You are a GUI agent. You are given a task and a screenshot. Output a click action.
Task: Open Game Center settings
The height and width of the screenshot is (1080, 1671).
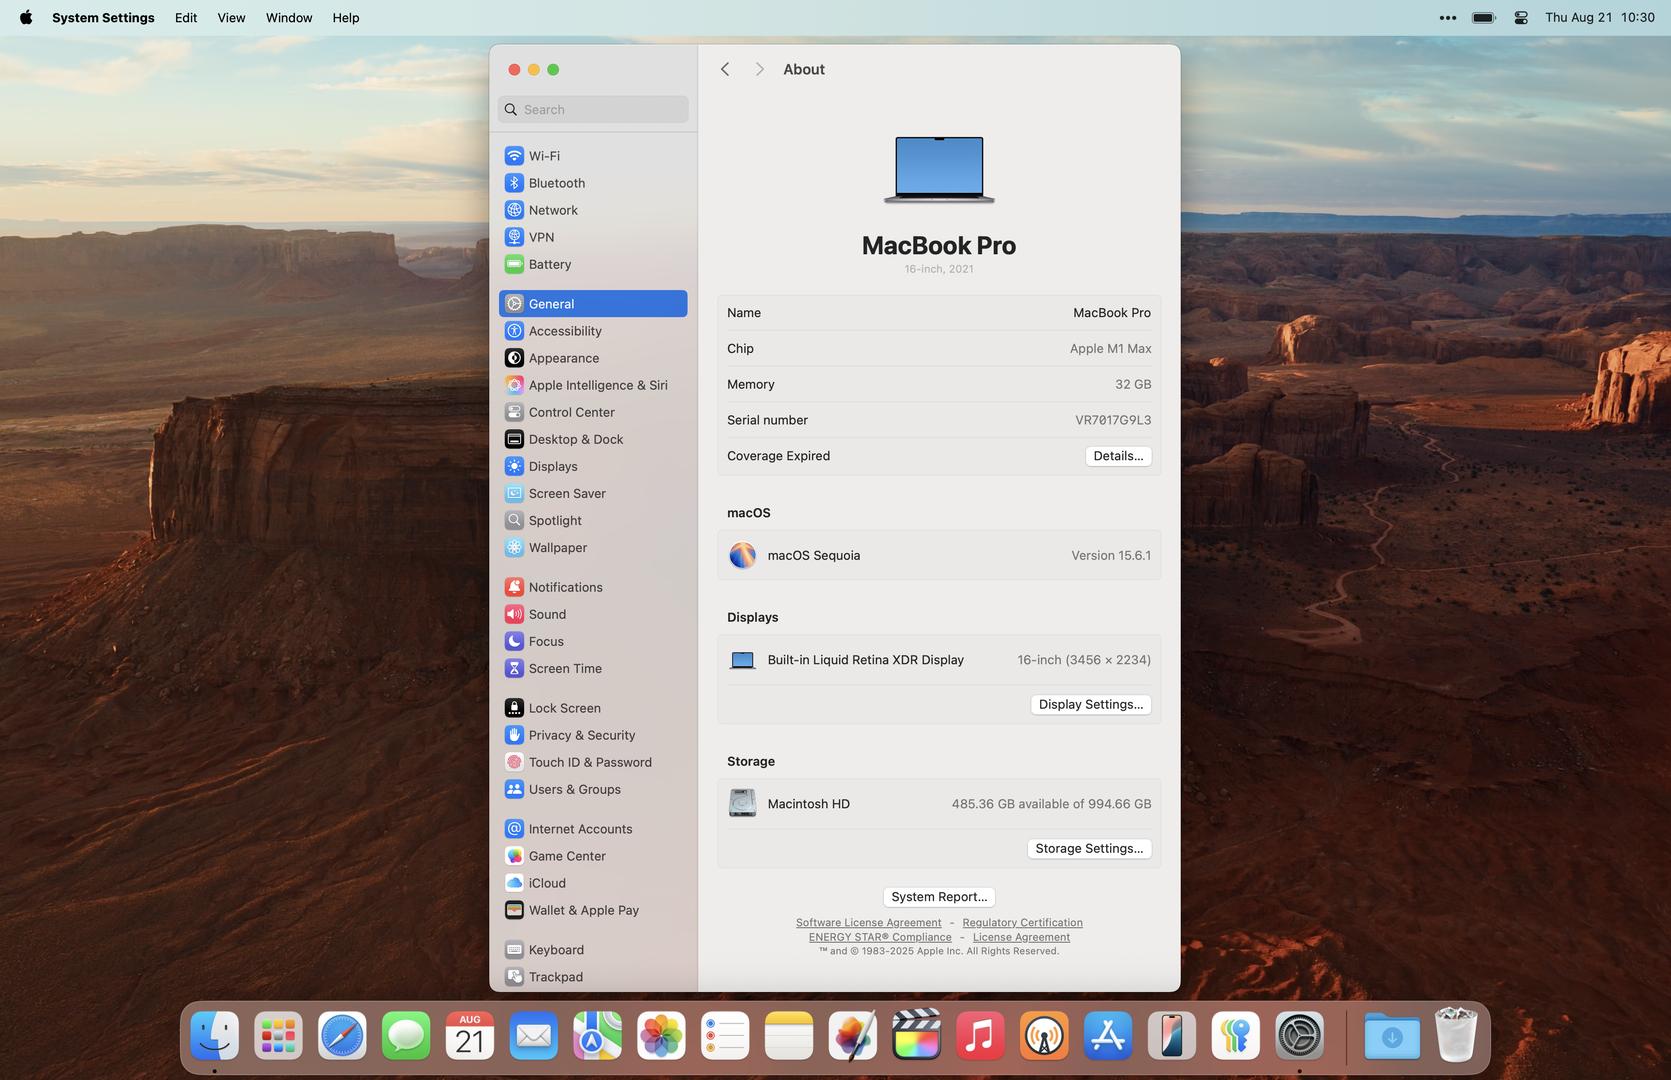click(593, 856)
